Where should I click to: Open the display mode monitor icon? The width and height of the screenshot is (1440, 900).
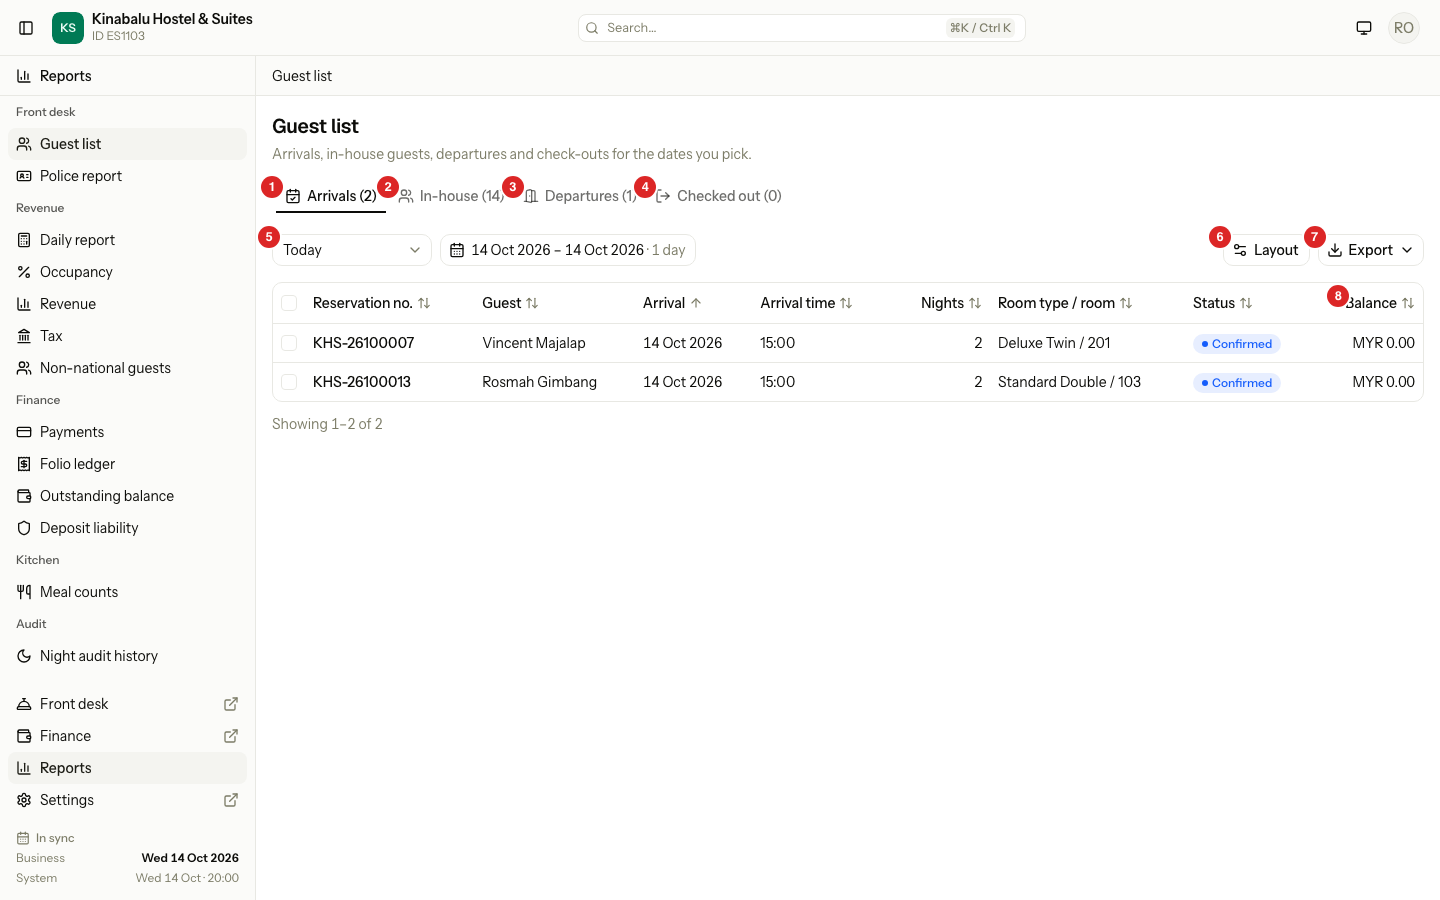[x=1364, y=28]
